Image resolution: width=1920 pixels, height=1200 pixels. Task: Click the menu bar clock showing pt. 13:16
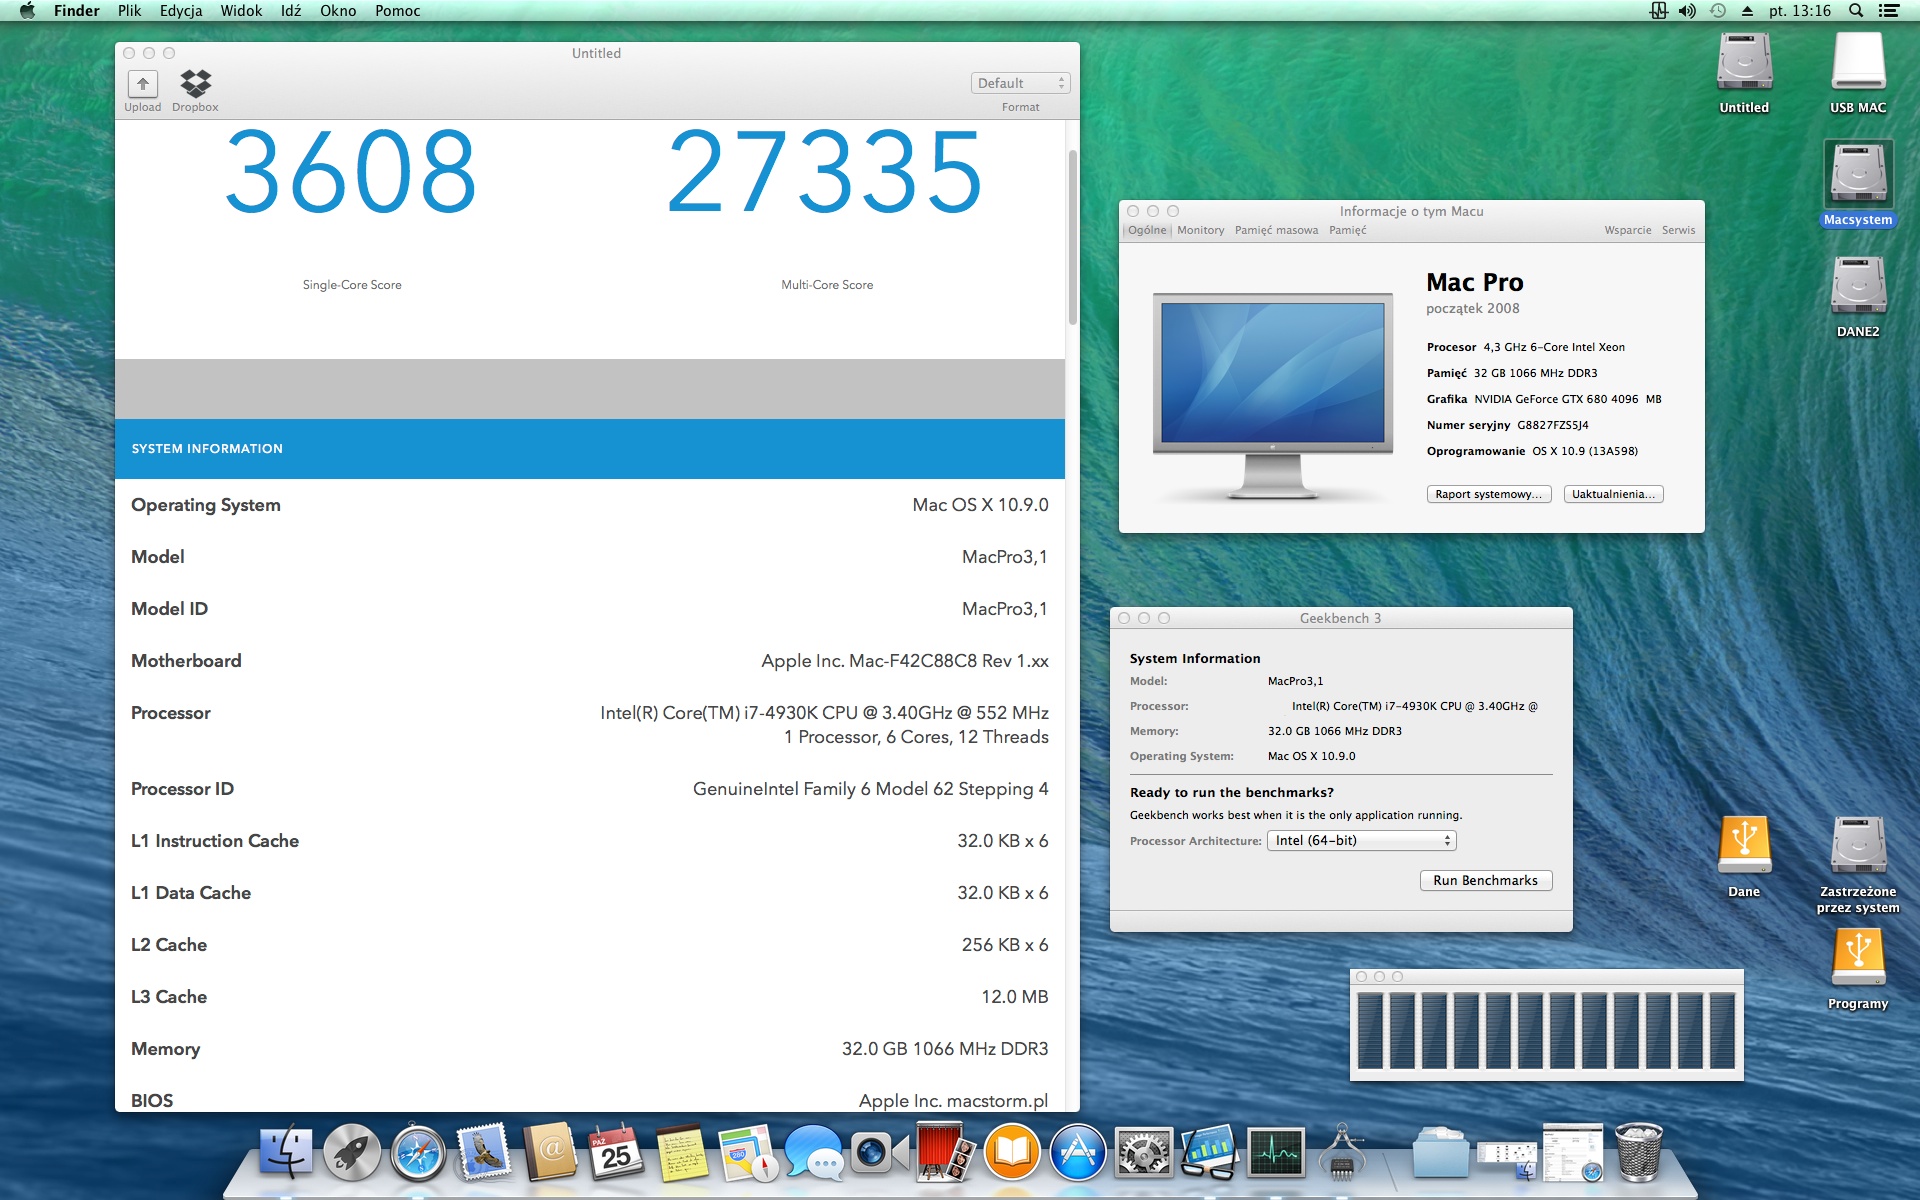tap(1800, 11)
